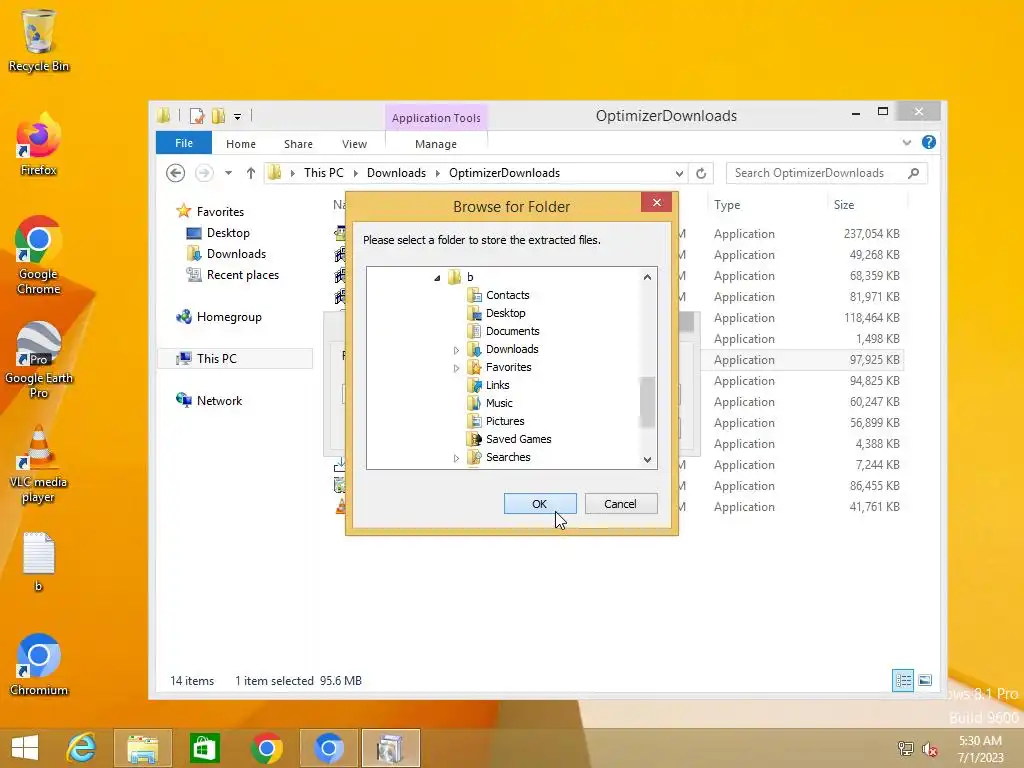The height and width of the screenshot is (768, 1024).
Task: Open Google Chrome desktop shortcut
Action: coord(39,255)
